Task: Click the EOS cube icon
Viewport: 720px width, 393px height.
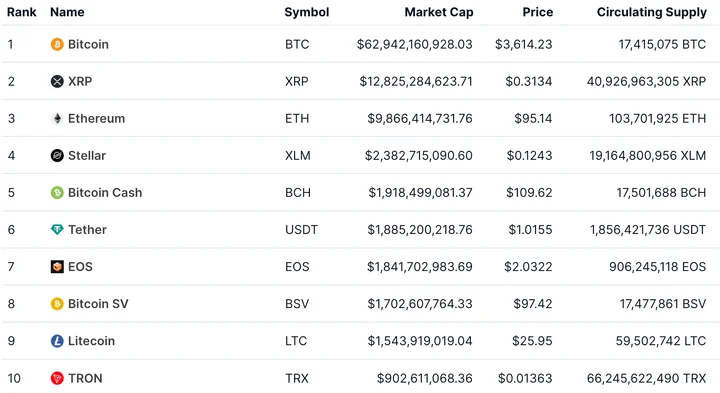Action: [x=57, y=267]
